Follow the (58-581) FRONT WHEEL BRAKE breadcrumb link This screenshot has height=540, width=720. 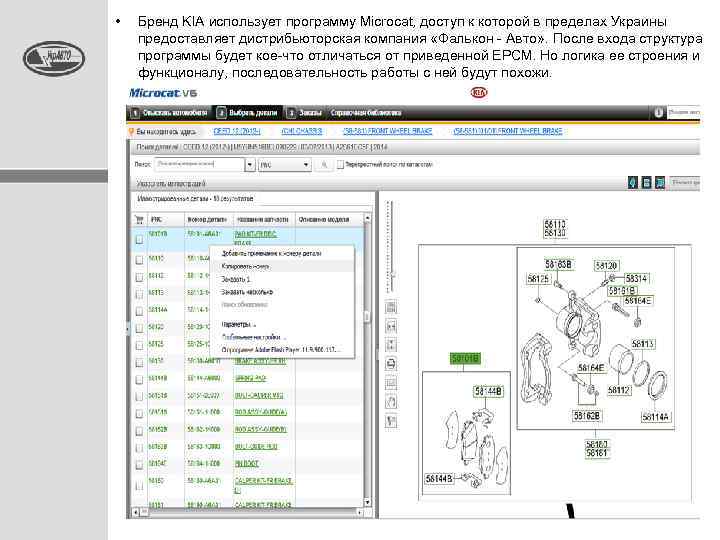click(388, 131)
